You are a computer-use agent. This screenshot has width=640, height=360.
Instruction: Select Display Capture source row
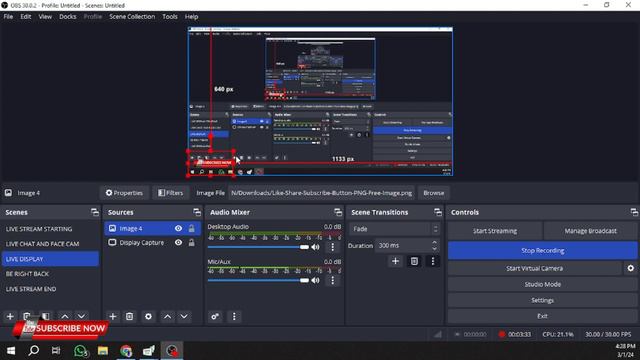pos(153,242)
